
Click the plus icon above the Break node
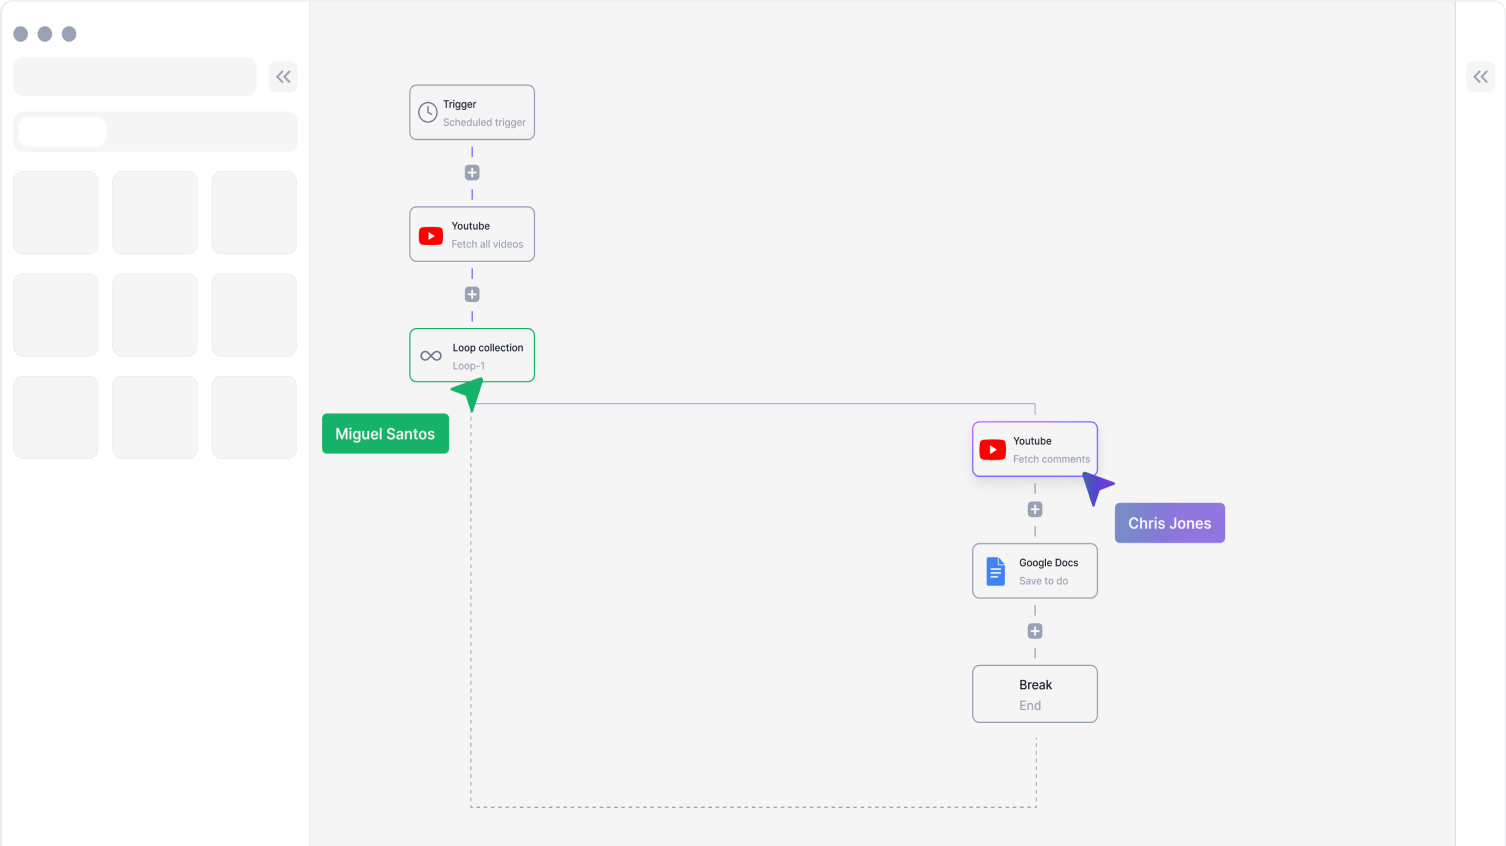coord(1034,630)
